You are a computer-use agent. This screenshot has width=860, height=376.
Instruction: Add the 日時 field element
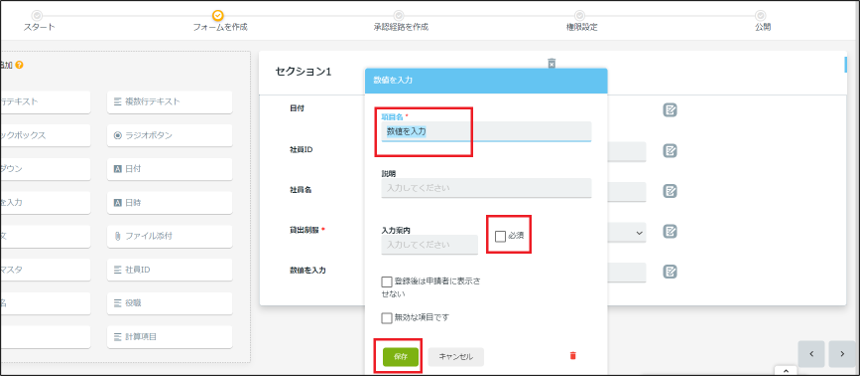pyautogui.click(x=169, y=203)
